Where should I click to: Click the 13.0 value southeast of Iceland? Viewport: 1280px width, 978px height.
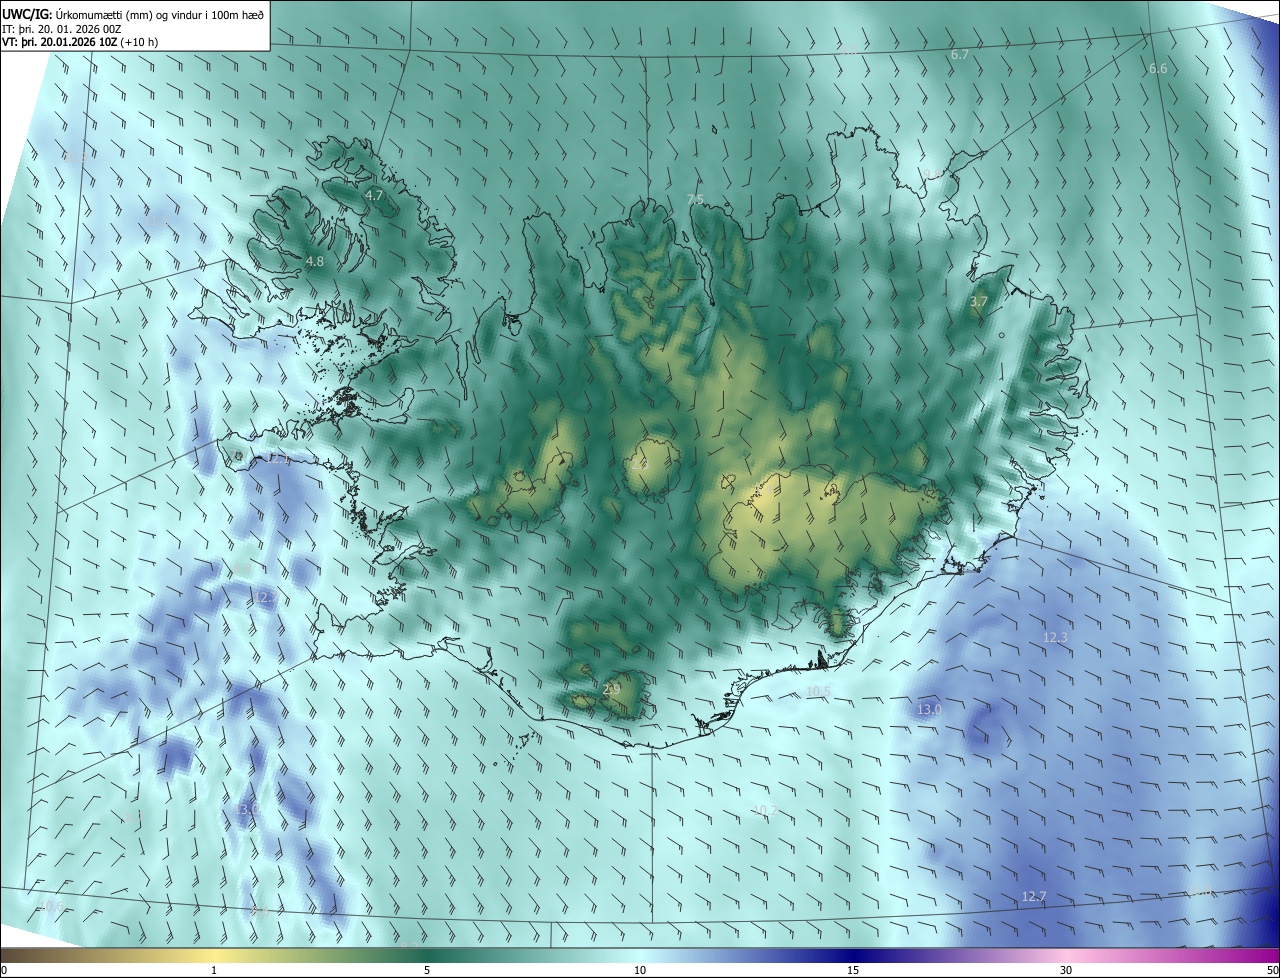[929, 710]
